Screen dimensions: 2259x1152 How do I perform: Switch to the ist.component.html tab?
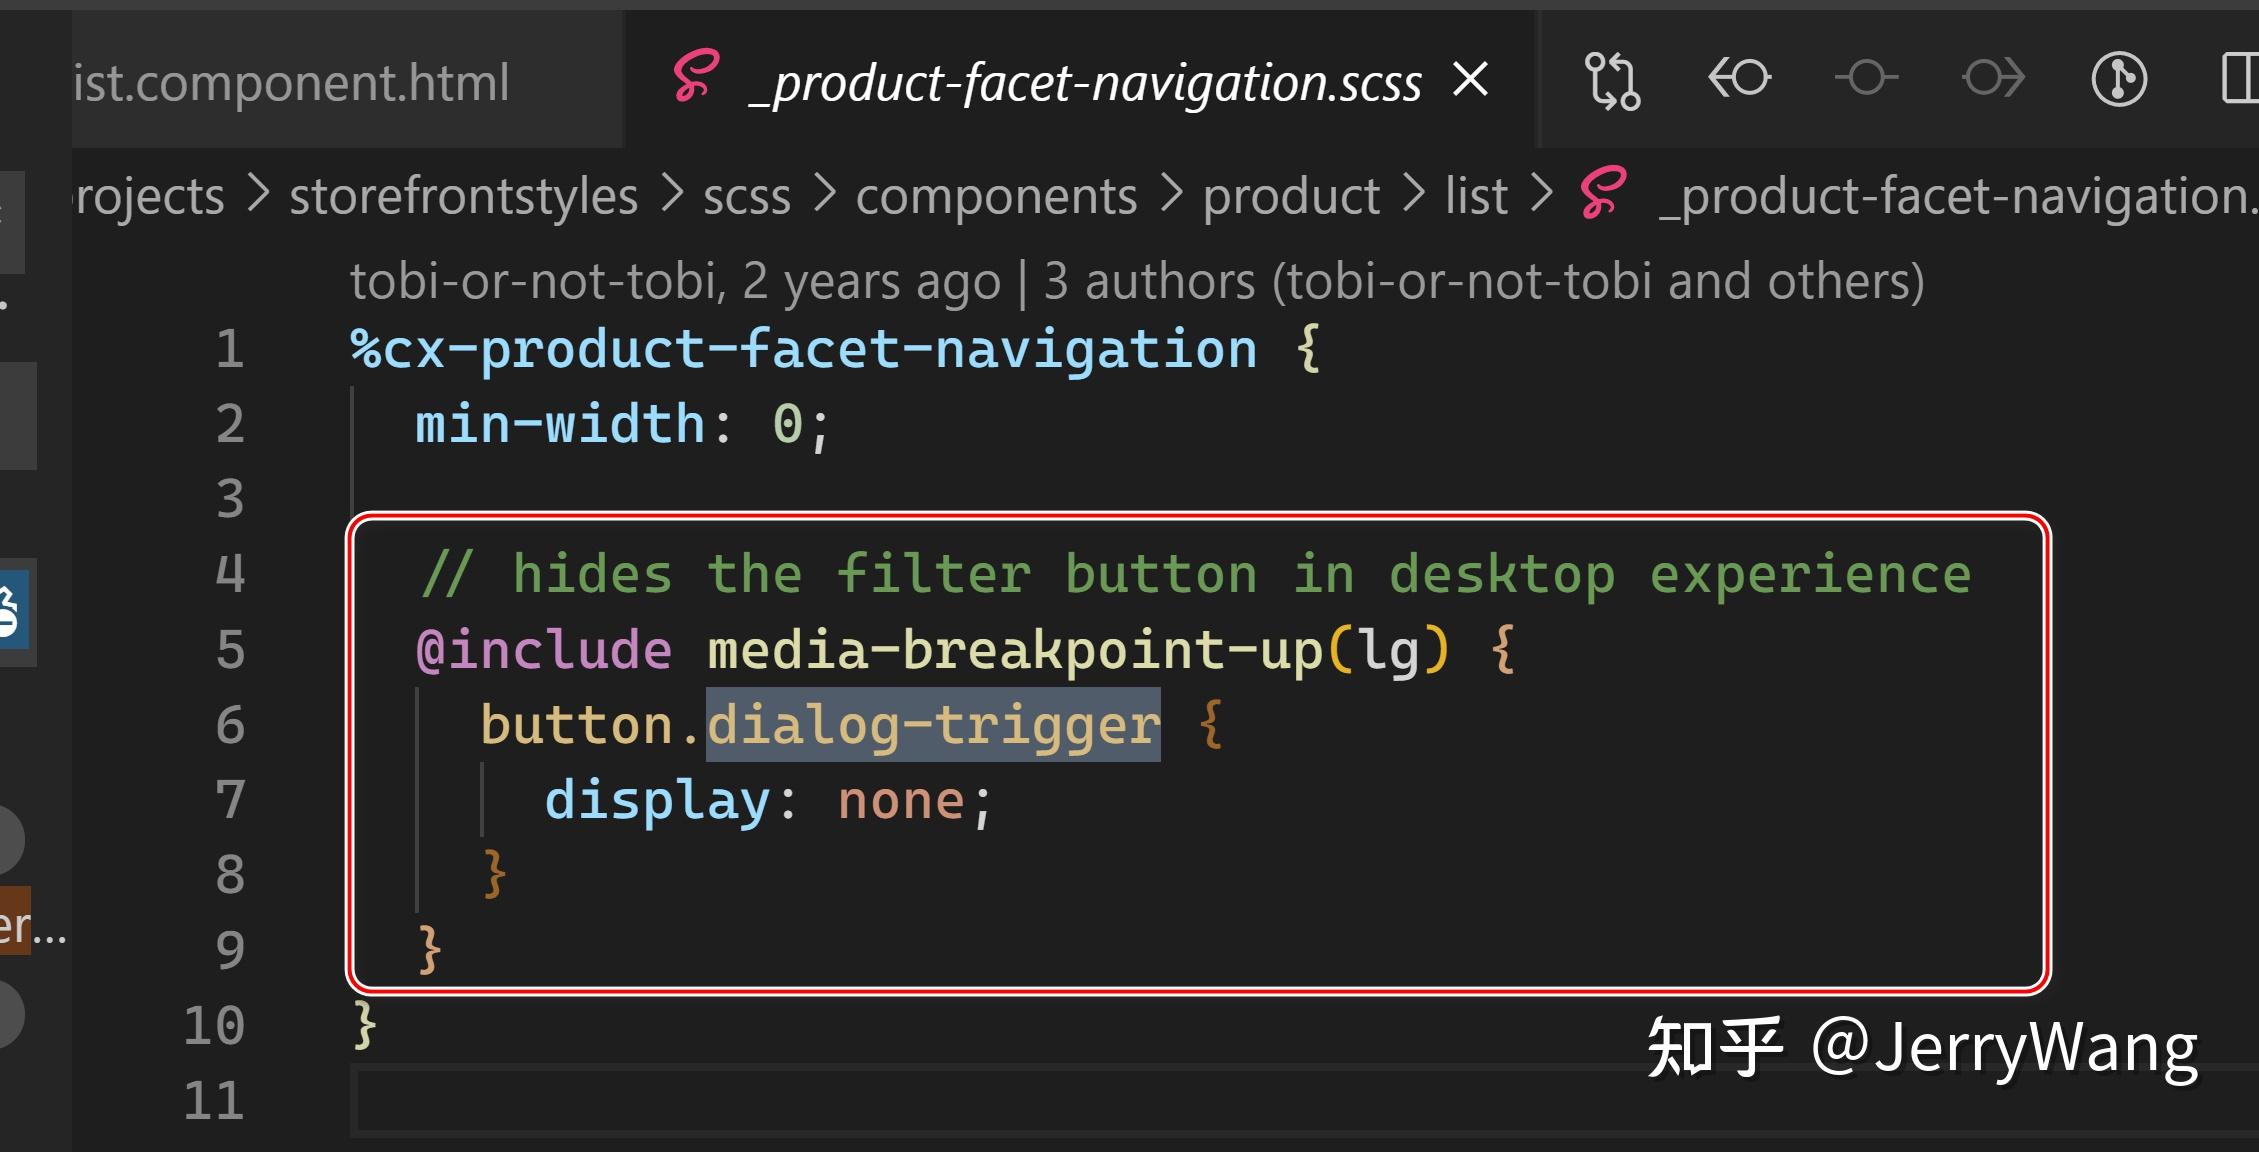point(290,82)
